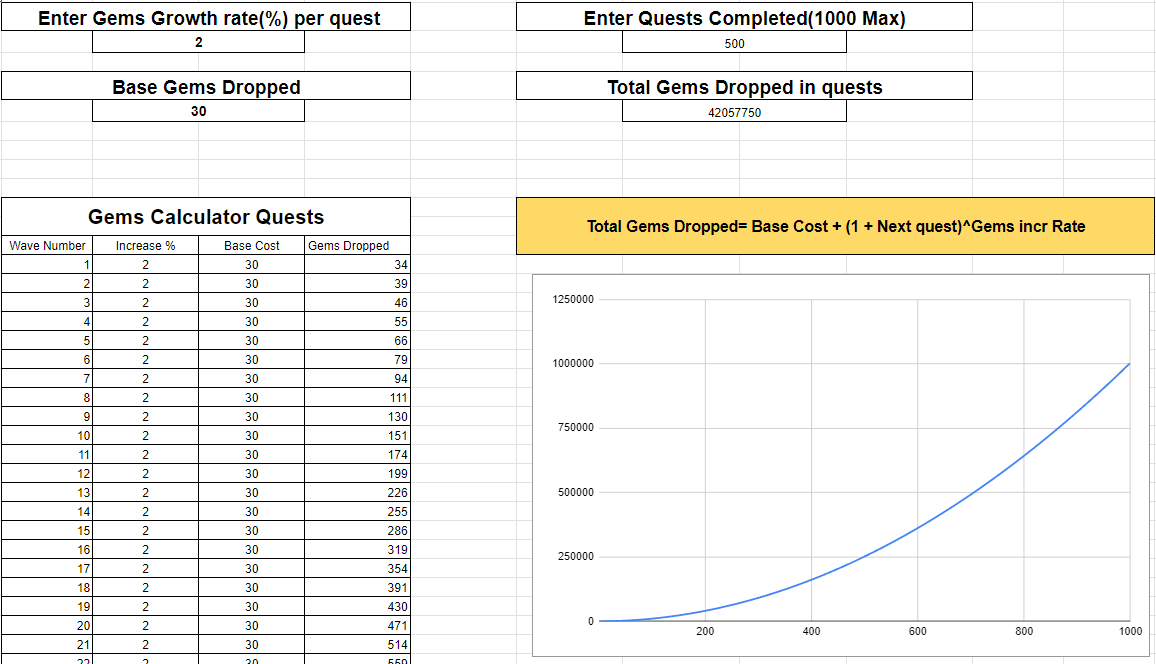This screenshot has height=664, width=1156.
Task: Select the Base Cost column header
Action: click(x=250, y=245)
